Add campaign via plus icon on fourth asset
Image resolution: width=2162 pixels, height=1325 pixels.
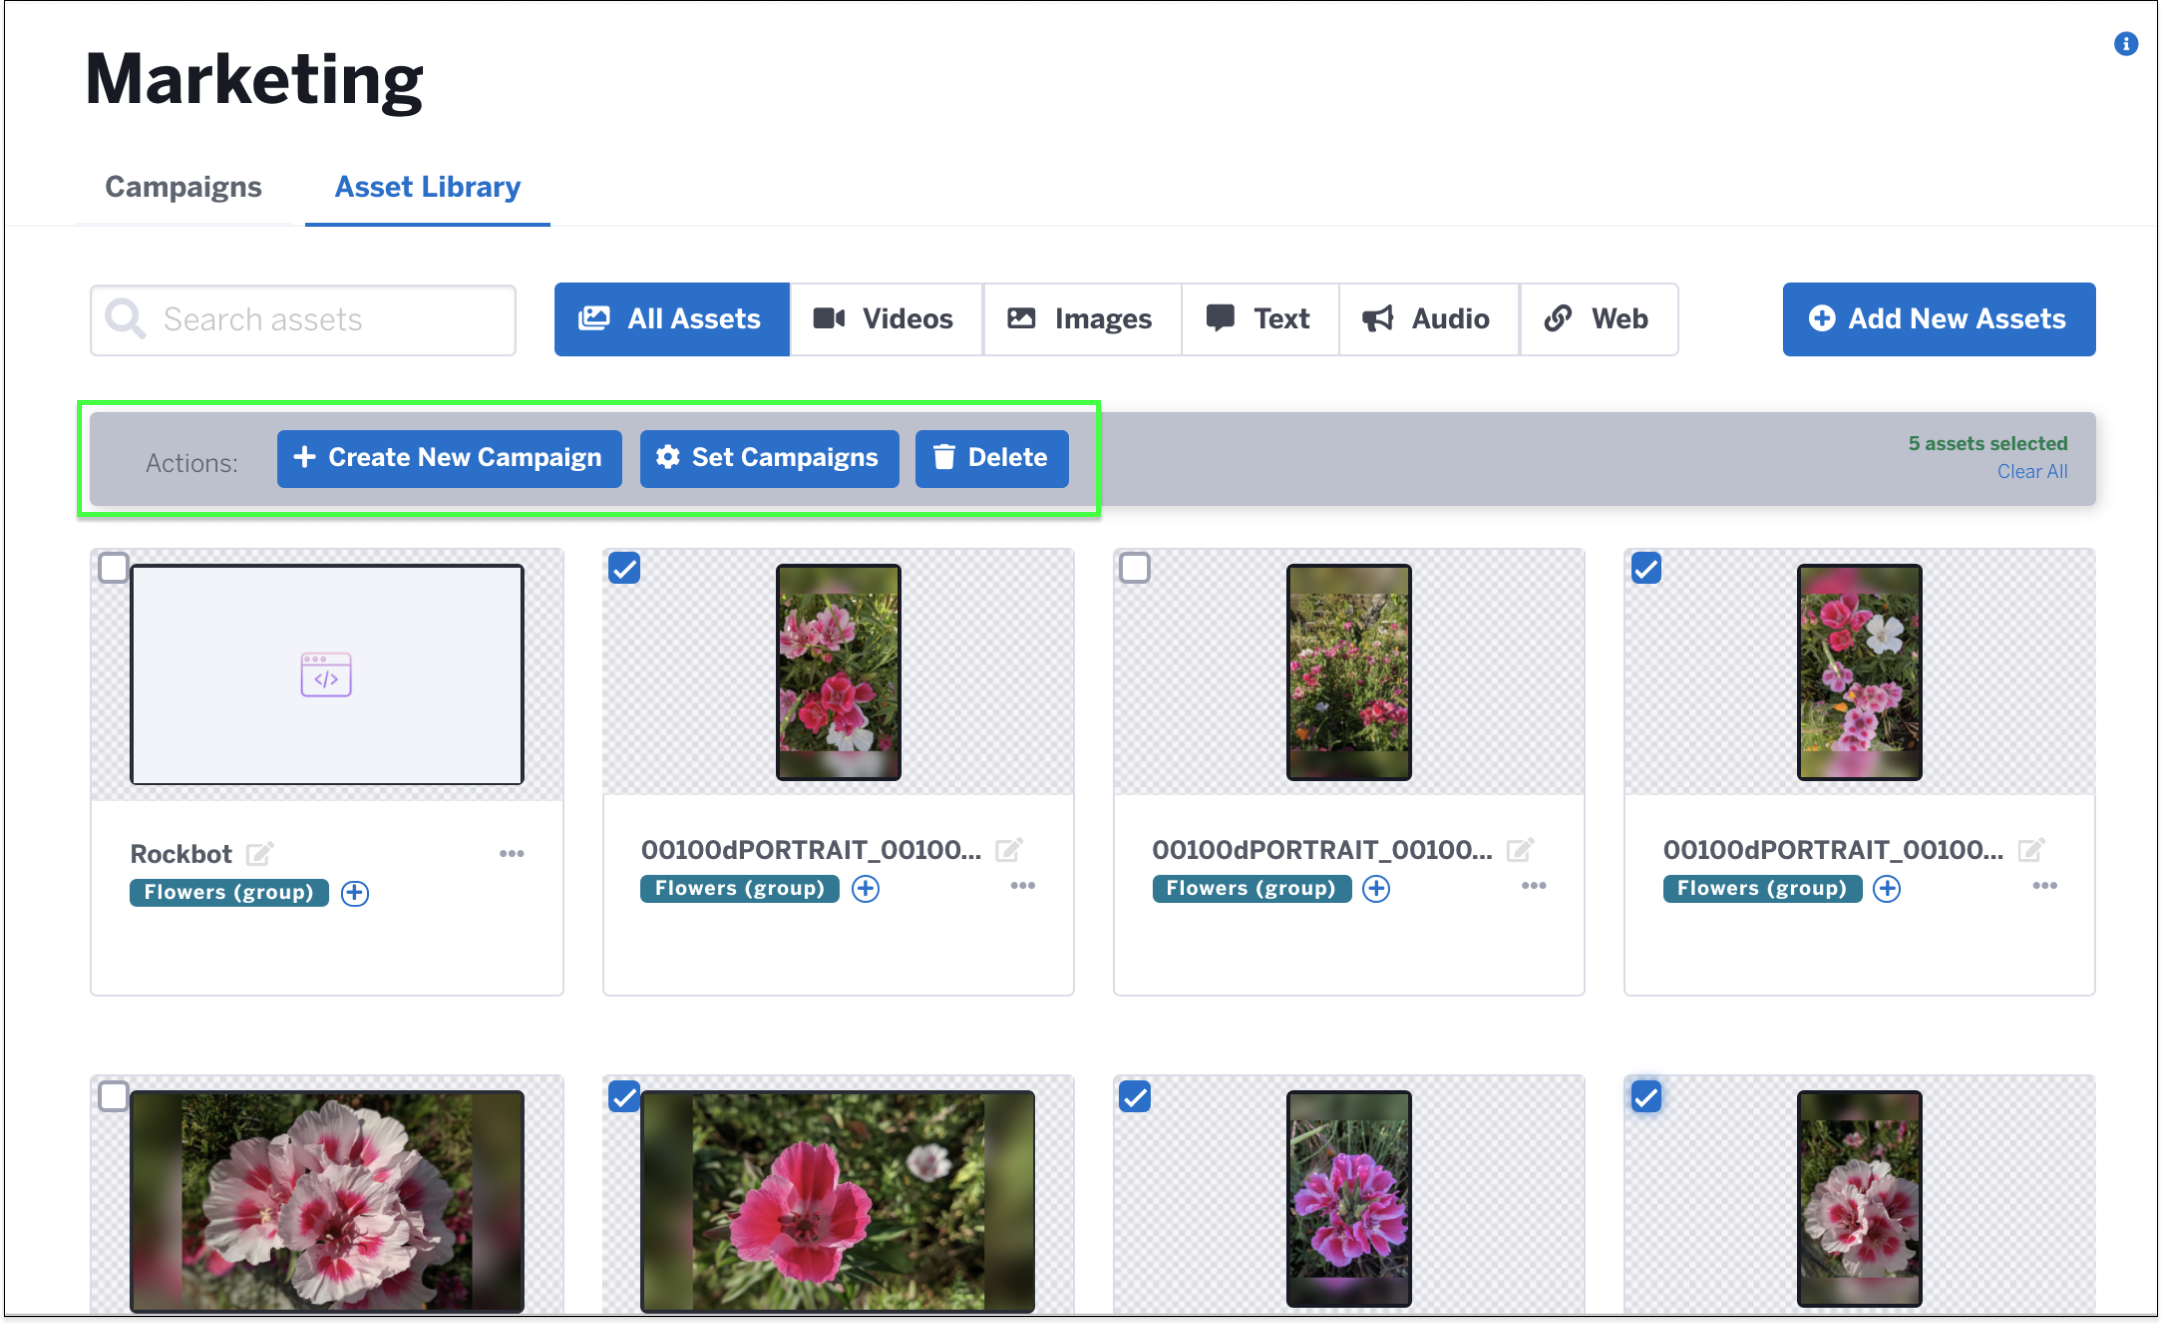pos(1886,888)
